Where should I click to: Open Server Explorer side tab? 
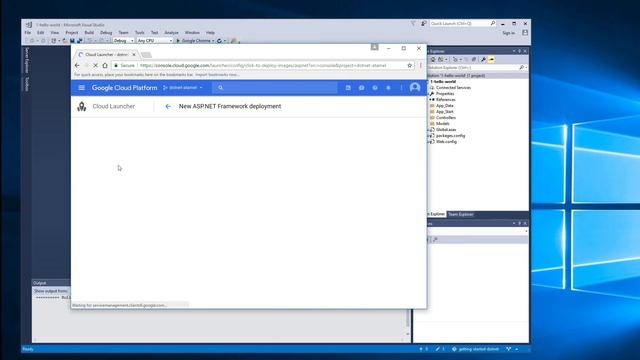click(27, 60)
